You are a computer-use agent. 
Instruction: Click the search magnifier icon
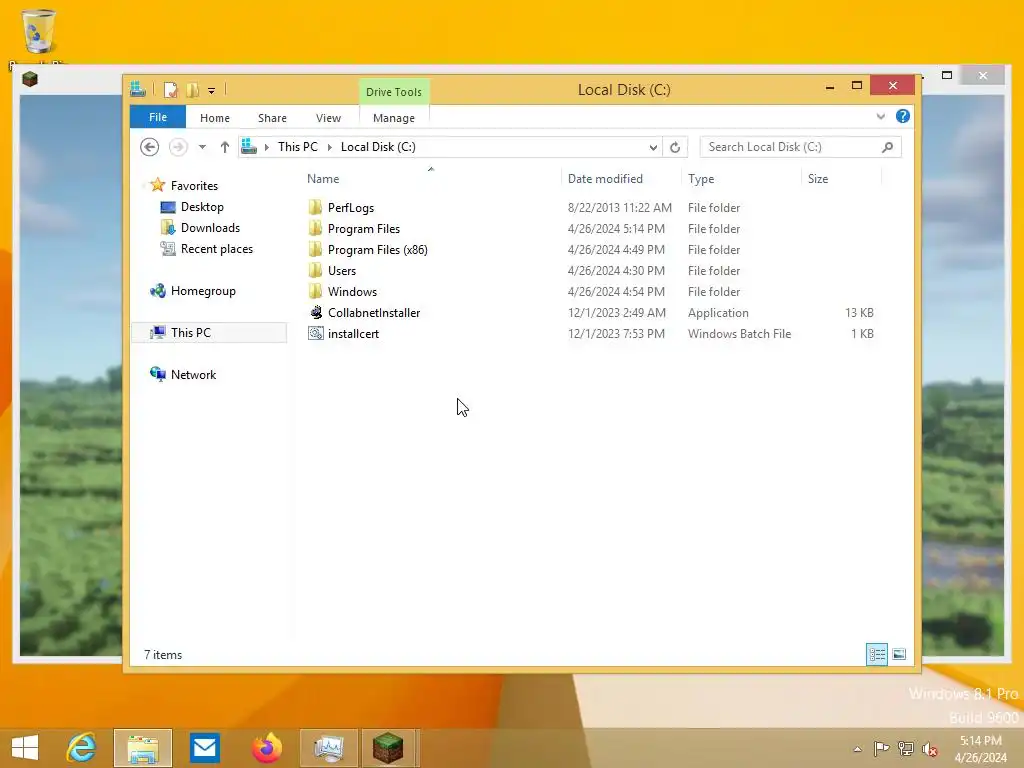pyautogui.click(x=887, y=147)
